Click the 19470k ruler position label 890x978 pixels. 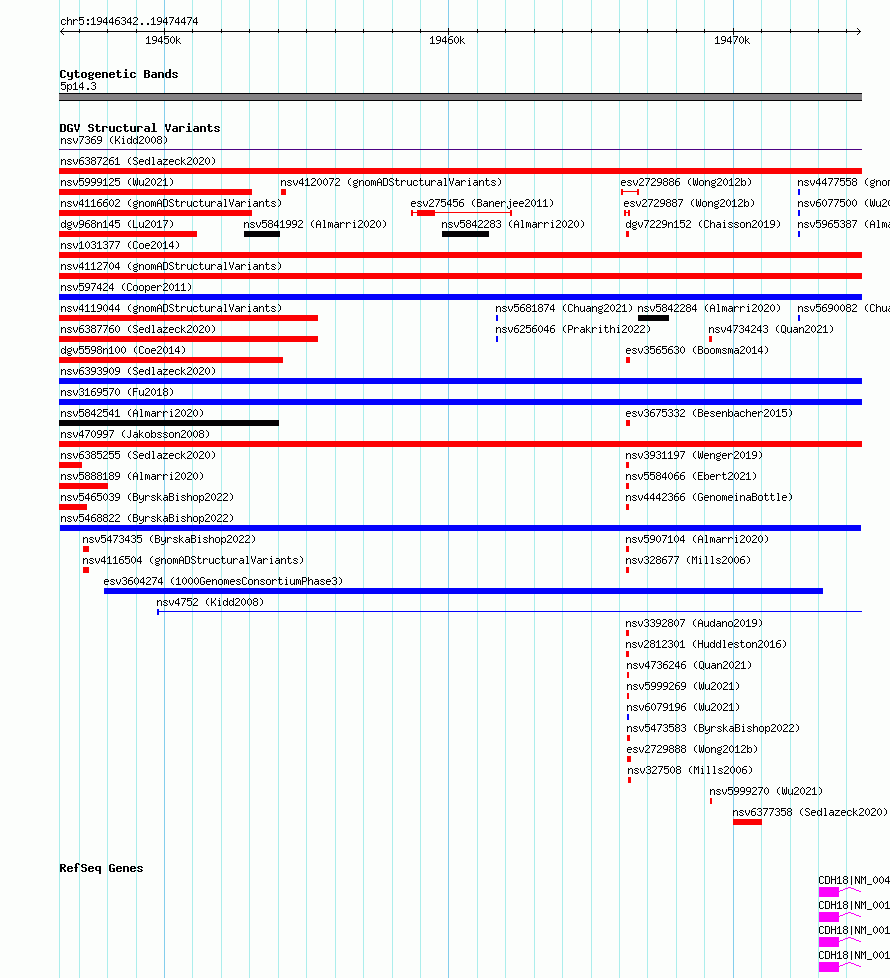pos(732,41)
